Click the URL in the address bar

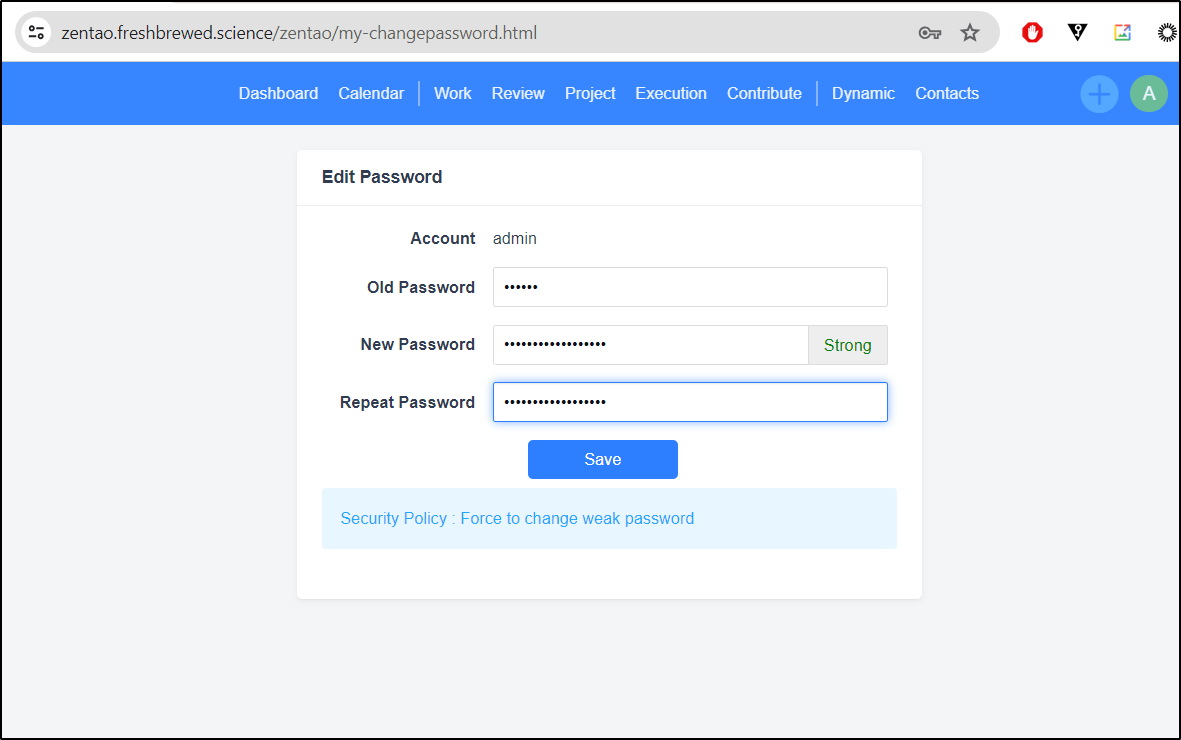tap(299, 33)
